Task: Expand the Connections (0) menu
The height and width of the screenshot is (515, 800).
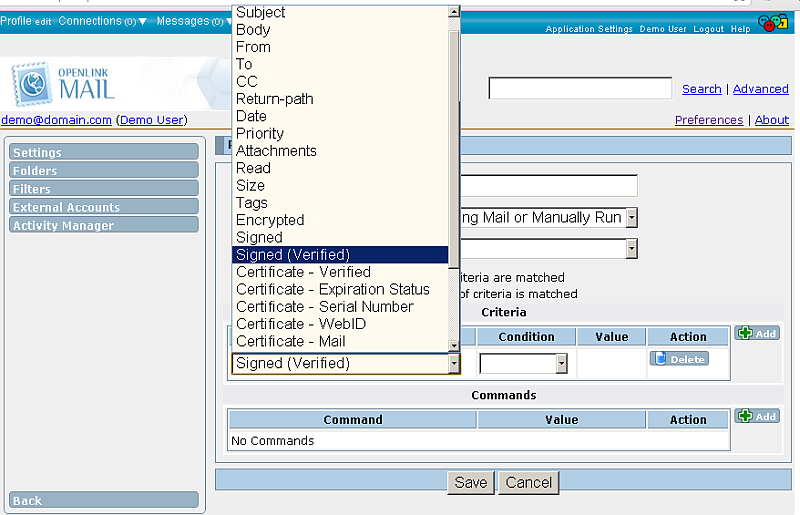Action: point(103,21)
